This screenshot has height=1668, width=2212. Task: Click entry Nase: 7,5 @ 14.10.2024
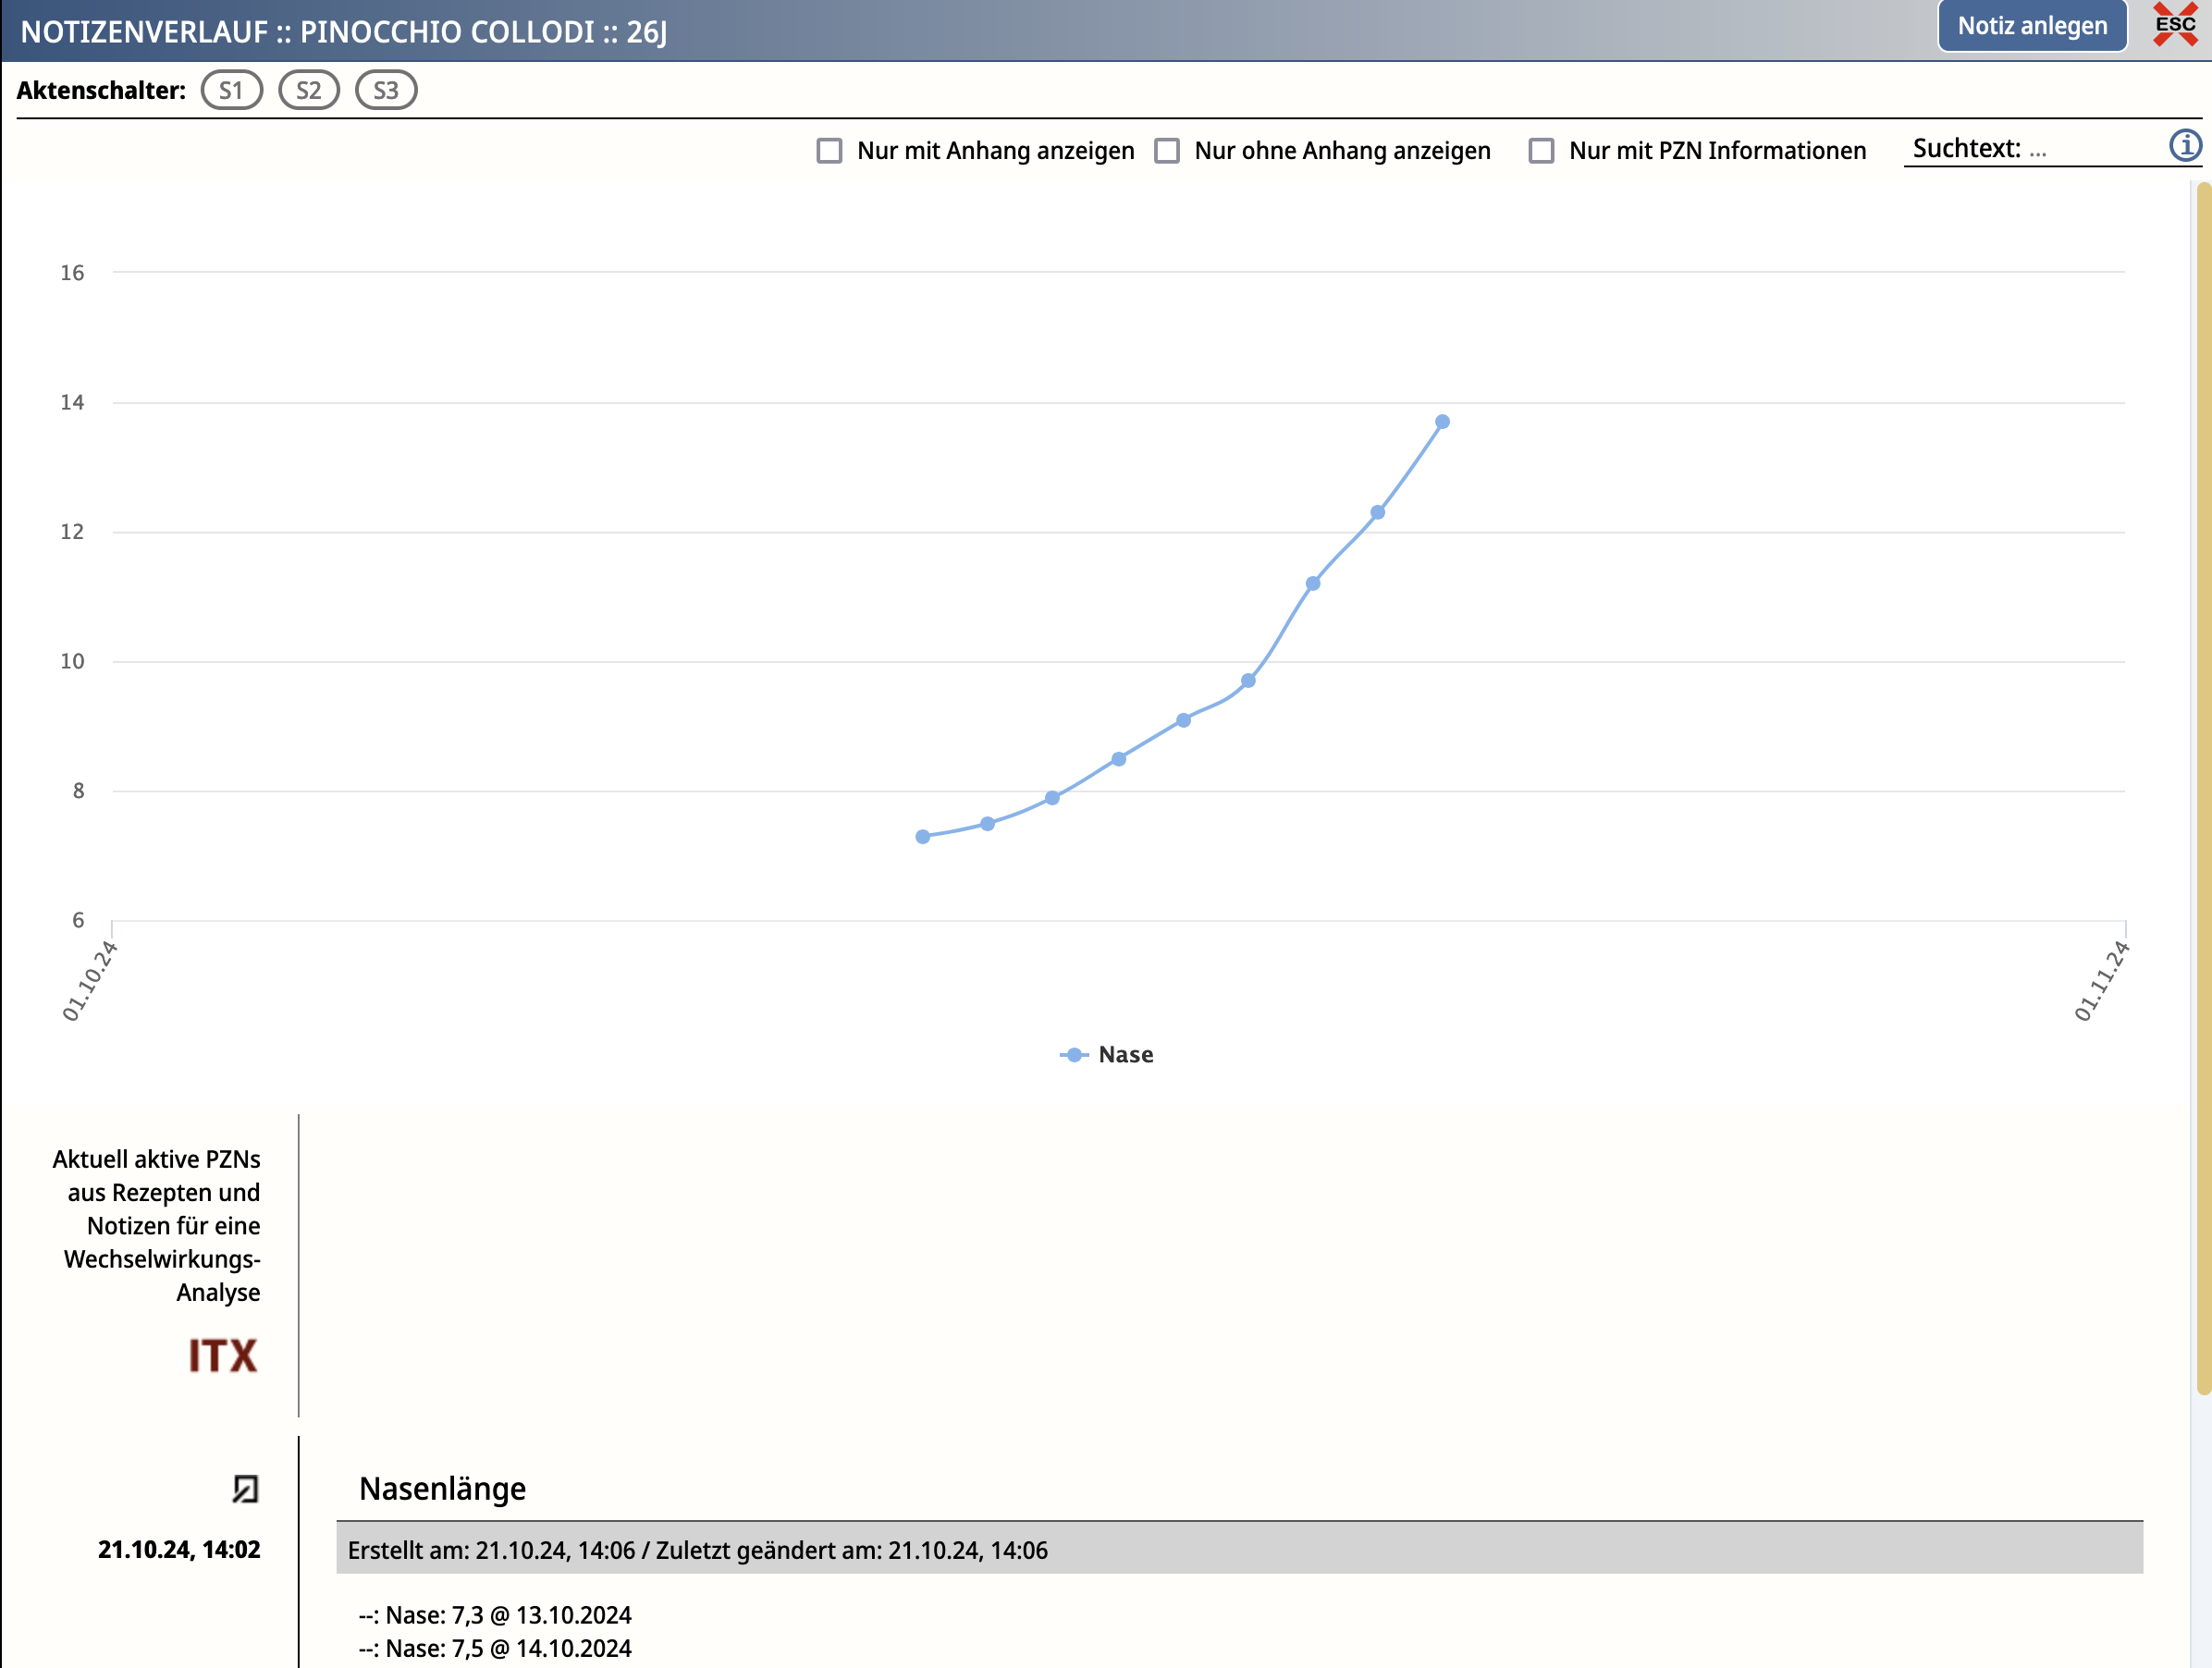pyautogui.click(x=495, y=1648)
